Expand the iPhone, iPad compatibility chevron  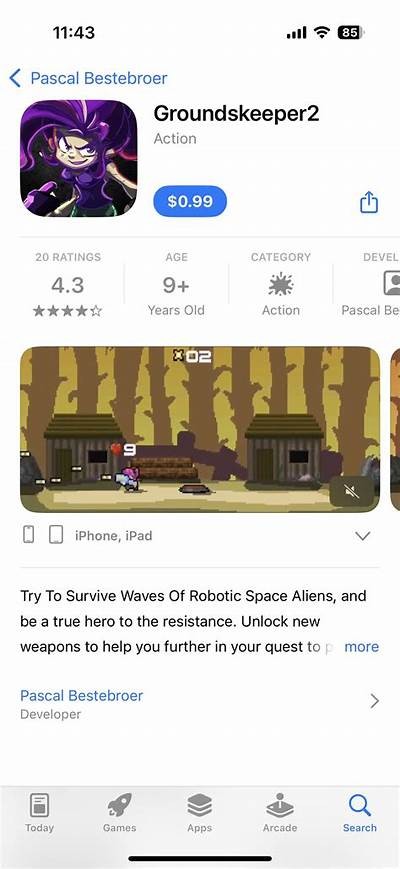(363, 536)
